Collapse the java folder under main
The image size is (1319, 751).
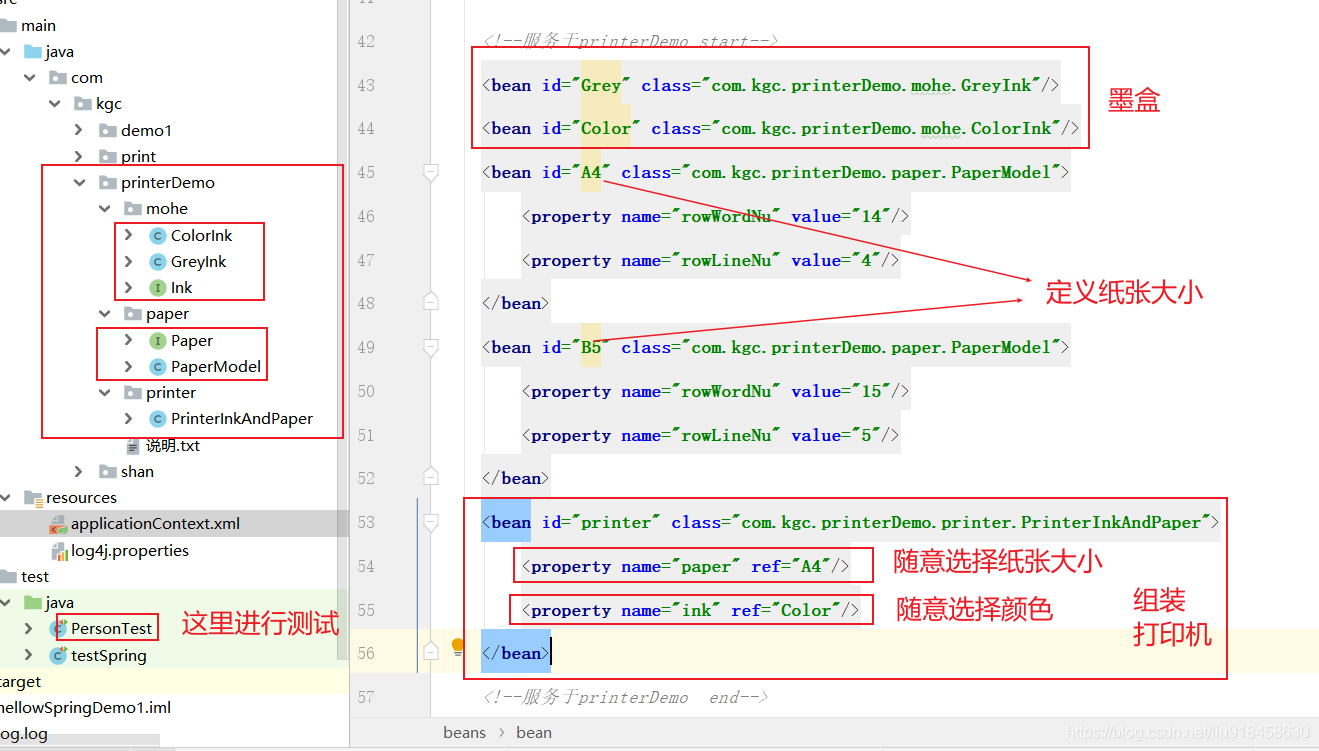point(7,52)
